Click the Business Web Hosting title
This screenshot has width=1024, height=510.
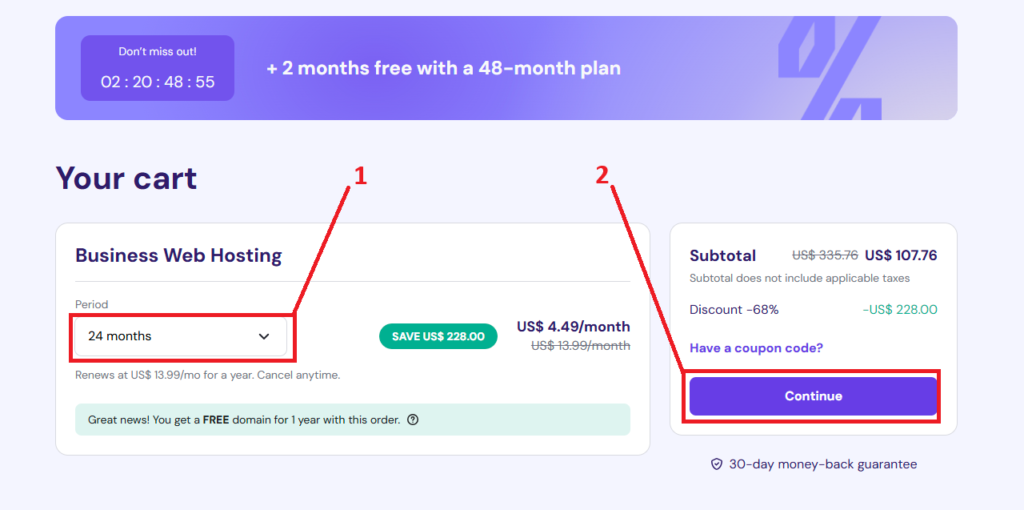[x=178, y=255]
